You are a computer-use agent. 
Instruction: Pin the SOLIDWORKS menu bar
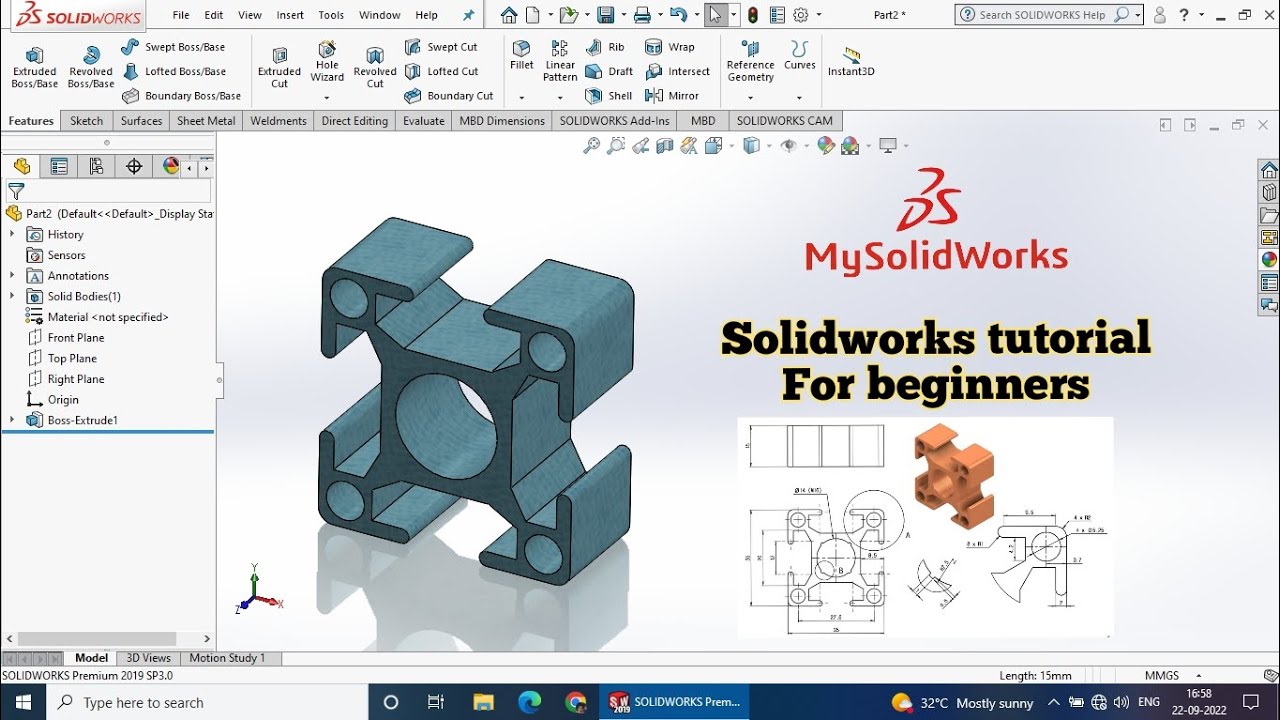point(468,15)
